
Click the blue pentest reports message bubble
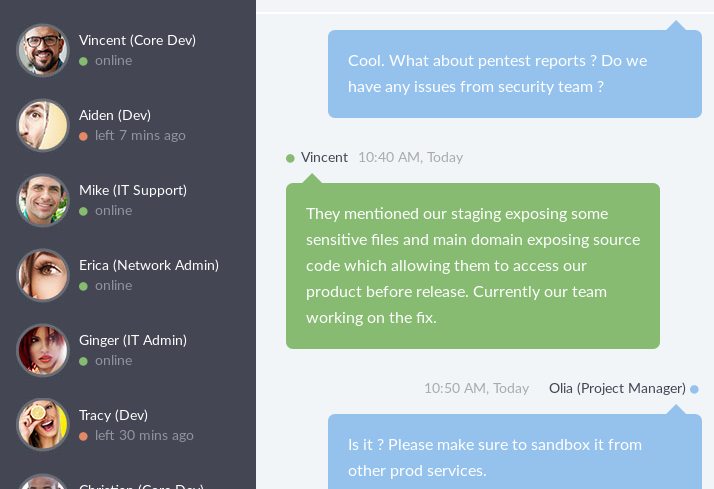pyautogui.click(x=514, y=74)
